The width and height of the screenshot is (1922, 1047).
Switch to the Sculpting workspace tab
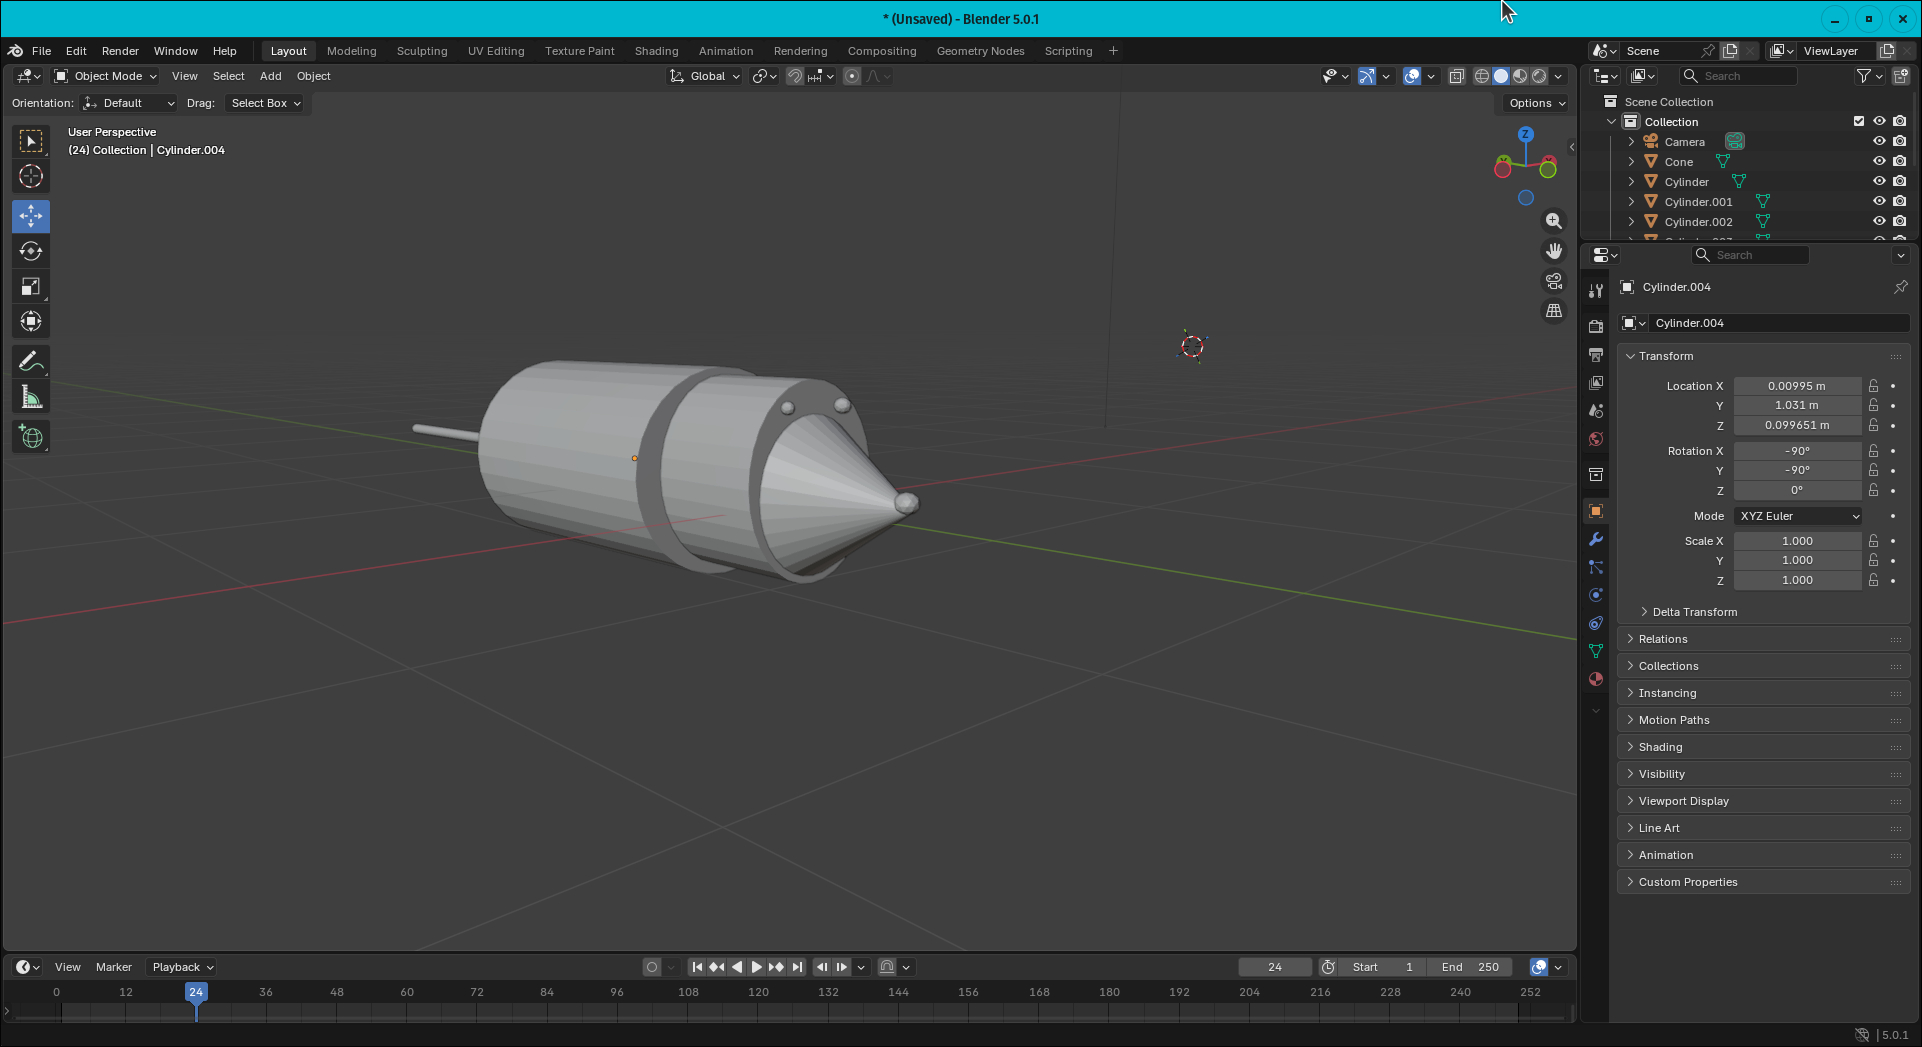pyautogui.click(x=421, y=51)
